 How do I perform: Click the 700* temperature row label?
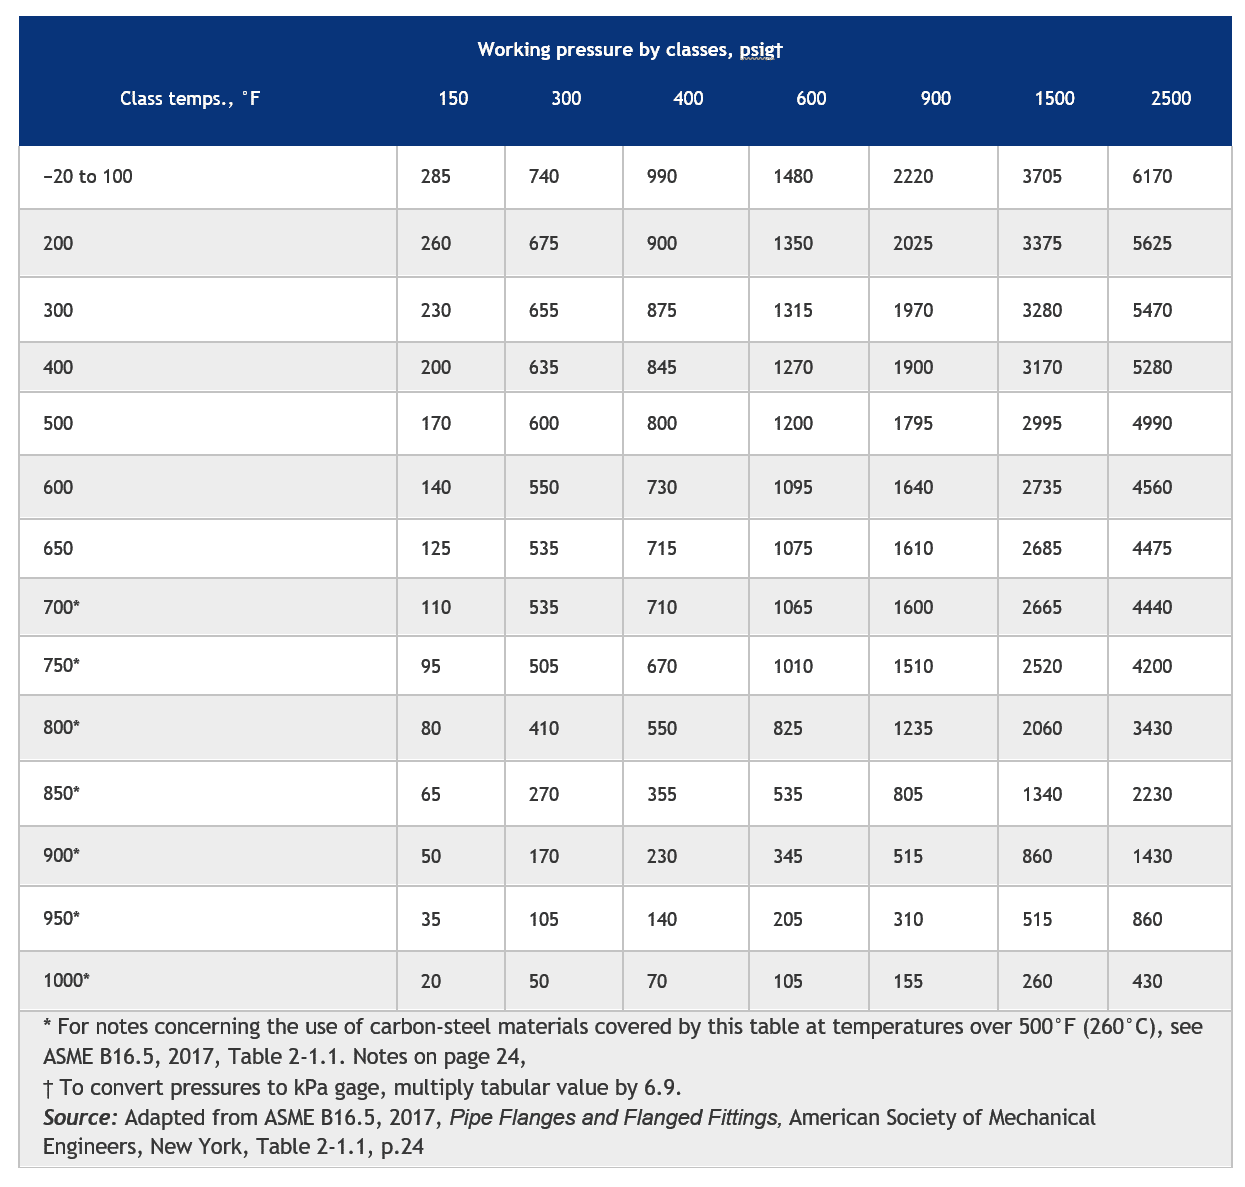(61, 607)
